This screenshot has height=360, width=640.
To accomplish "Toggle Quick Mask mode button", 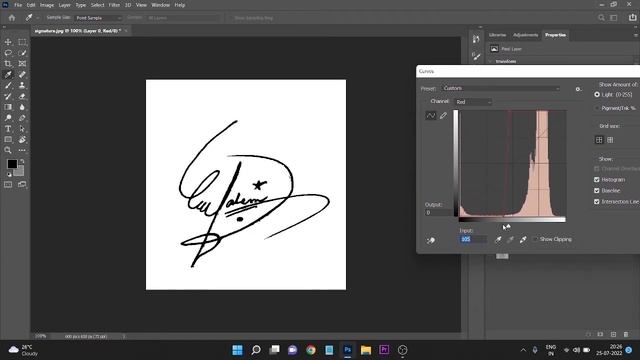I will [8, 184].
